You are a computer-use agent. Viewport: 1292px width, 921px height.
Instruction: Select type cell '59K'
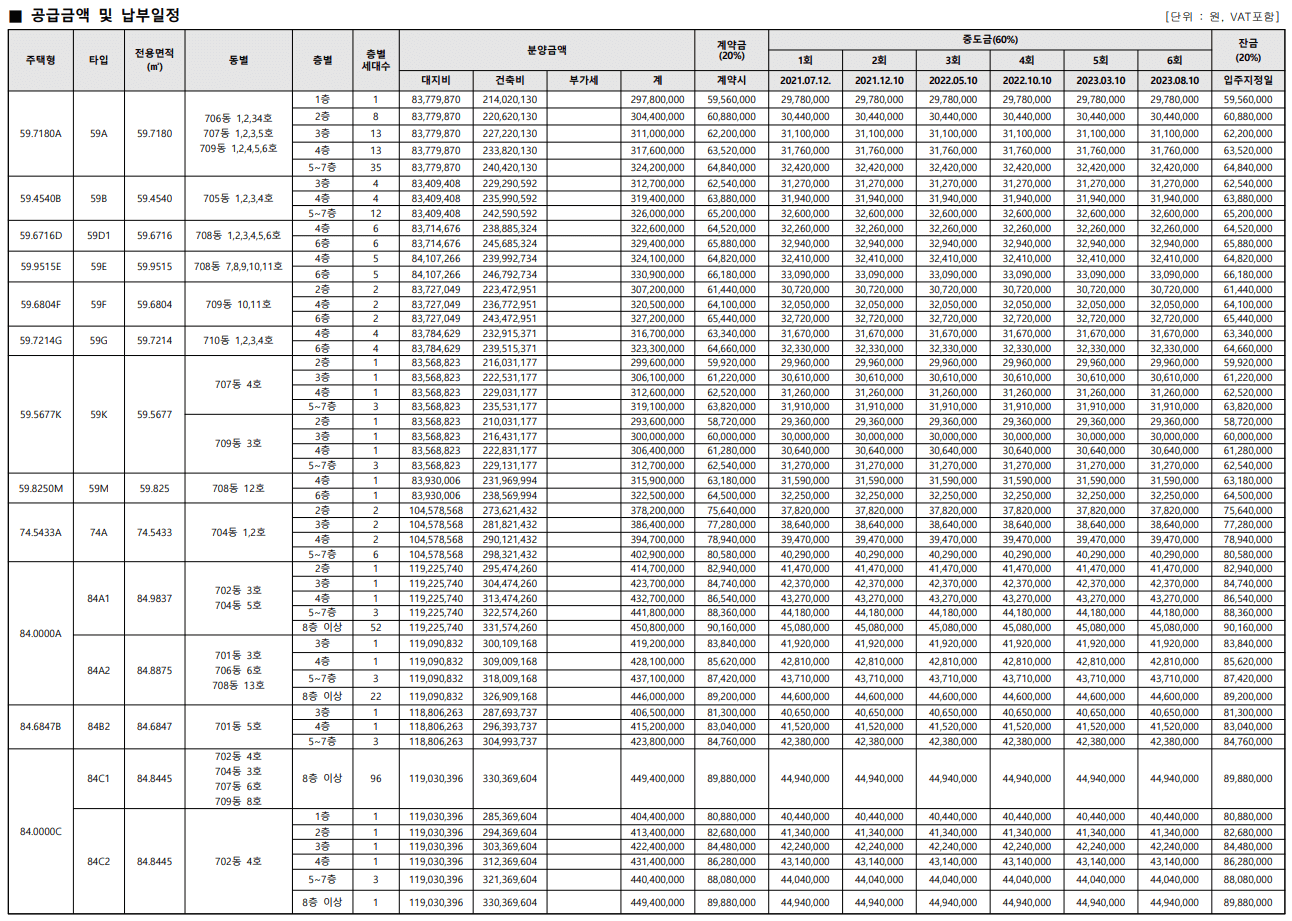pyautogui.click(x=98, y=414)
